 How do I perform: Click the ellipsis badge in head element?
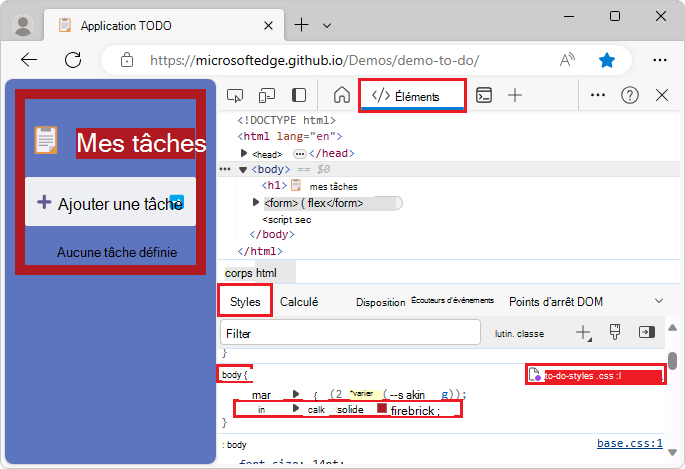point(299,154)
